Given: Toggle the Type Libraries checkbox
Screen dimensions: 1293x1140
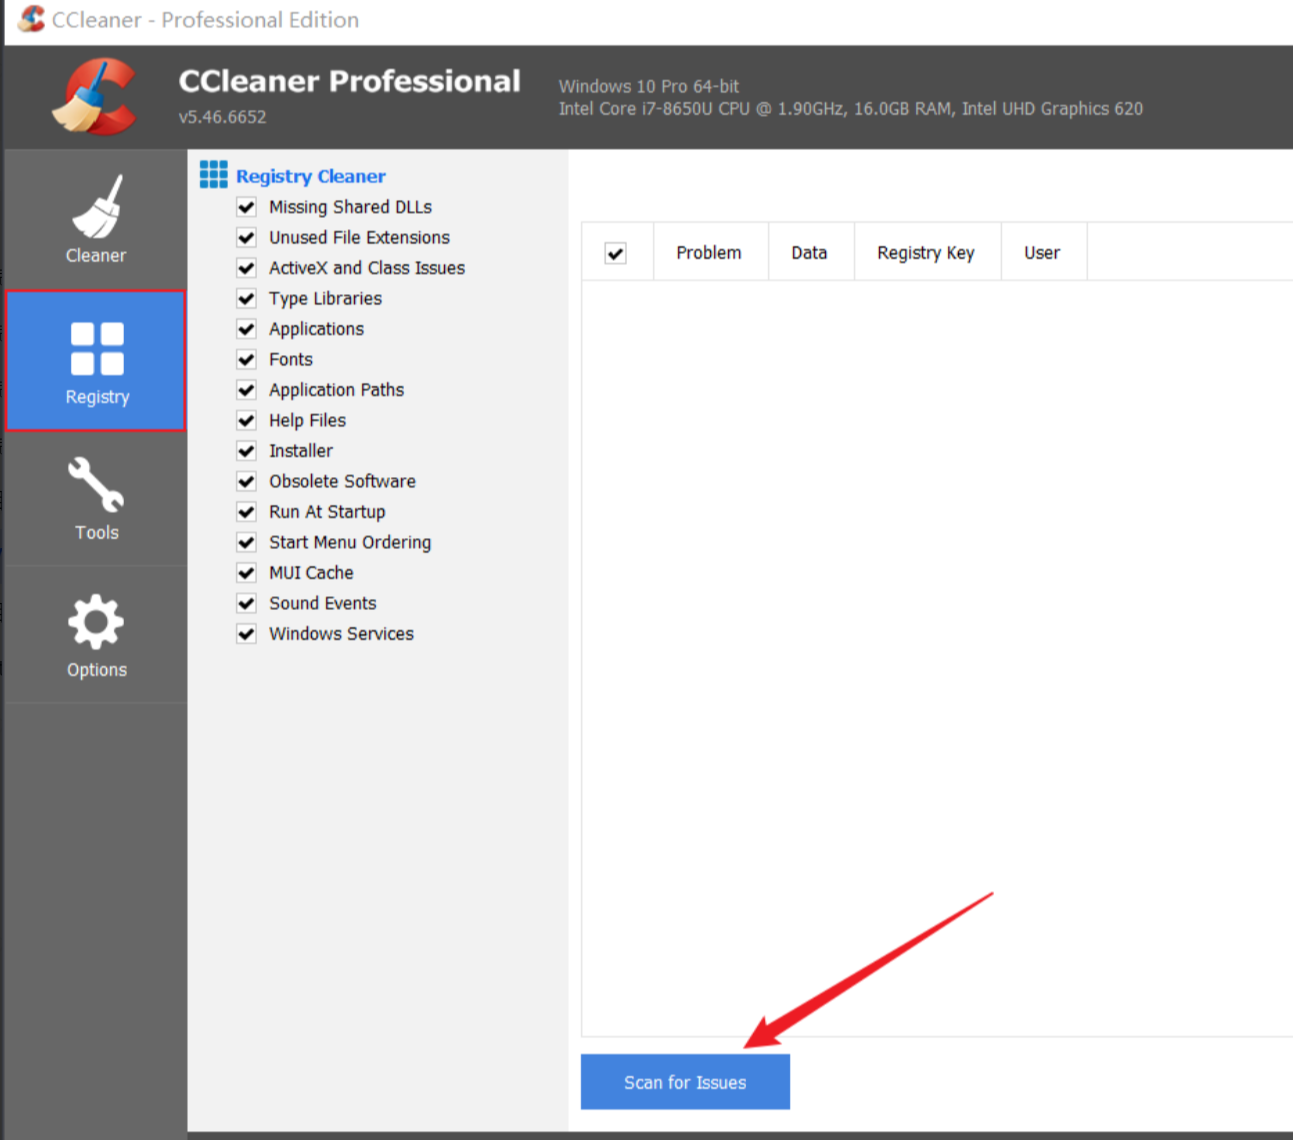Looking at the screenshot, I should [246, 298].
